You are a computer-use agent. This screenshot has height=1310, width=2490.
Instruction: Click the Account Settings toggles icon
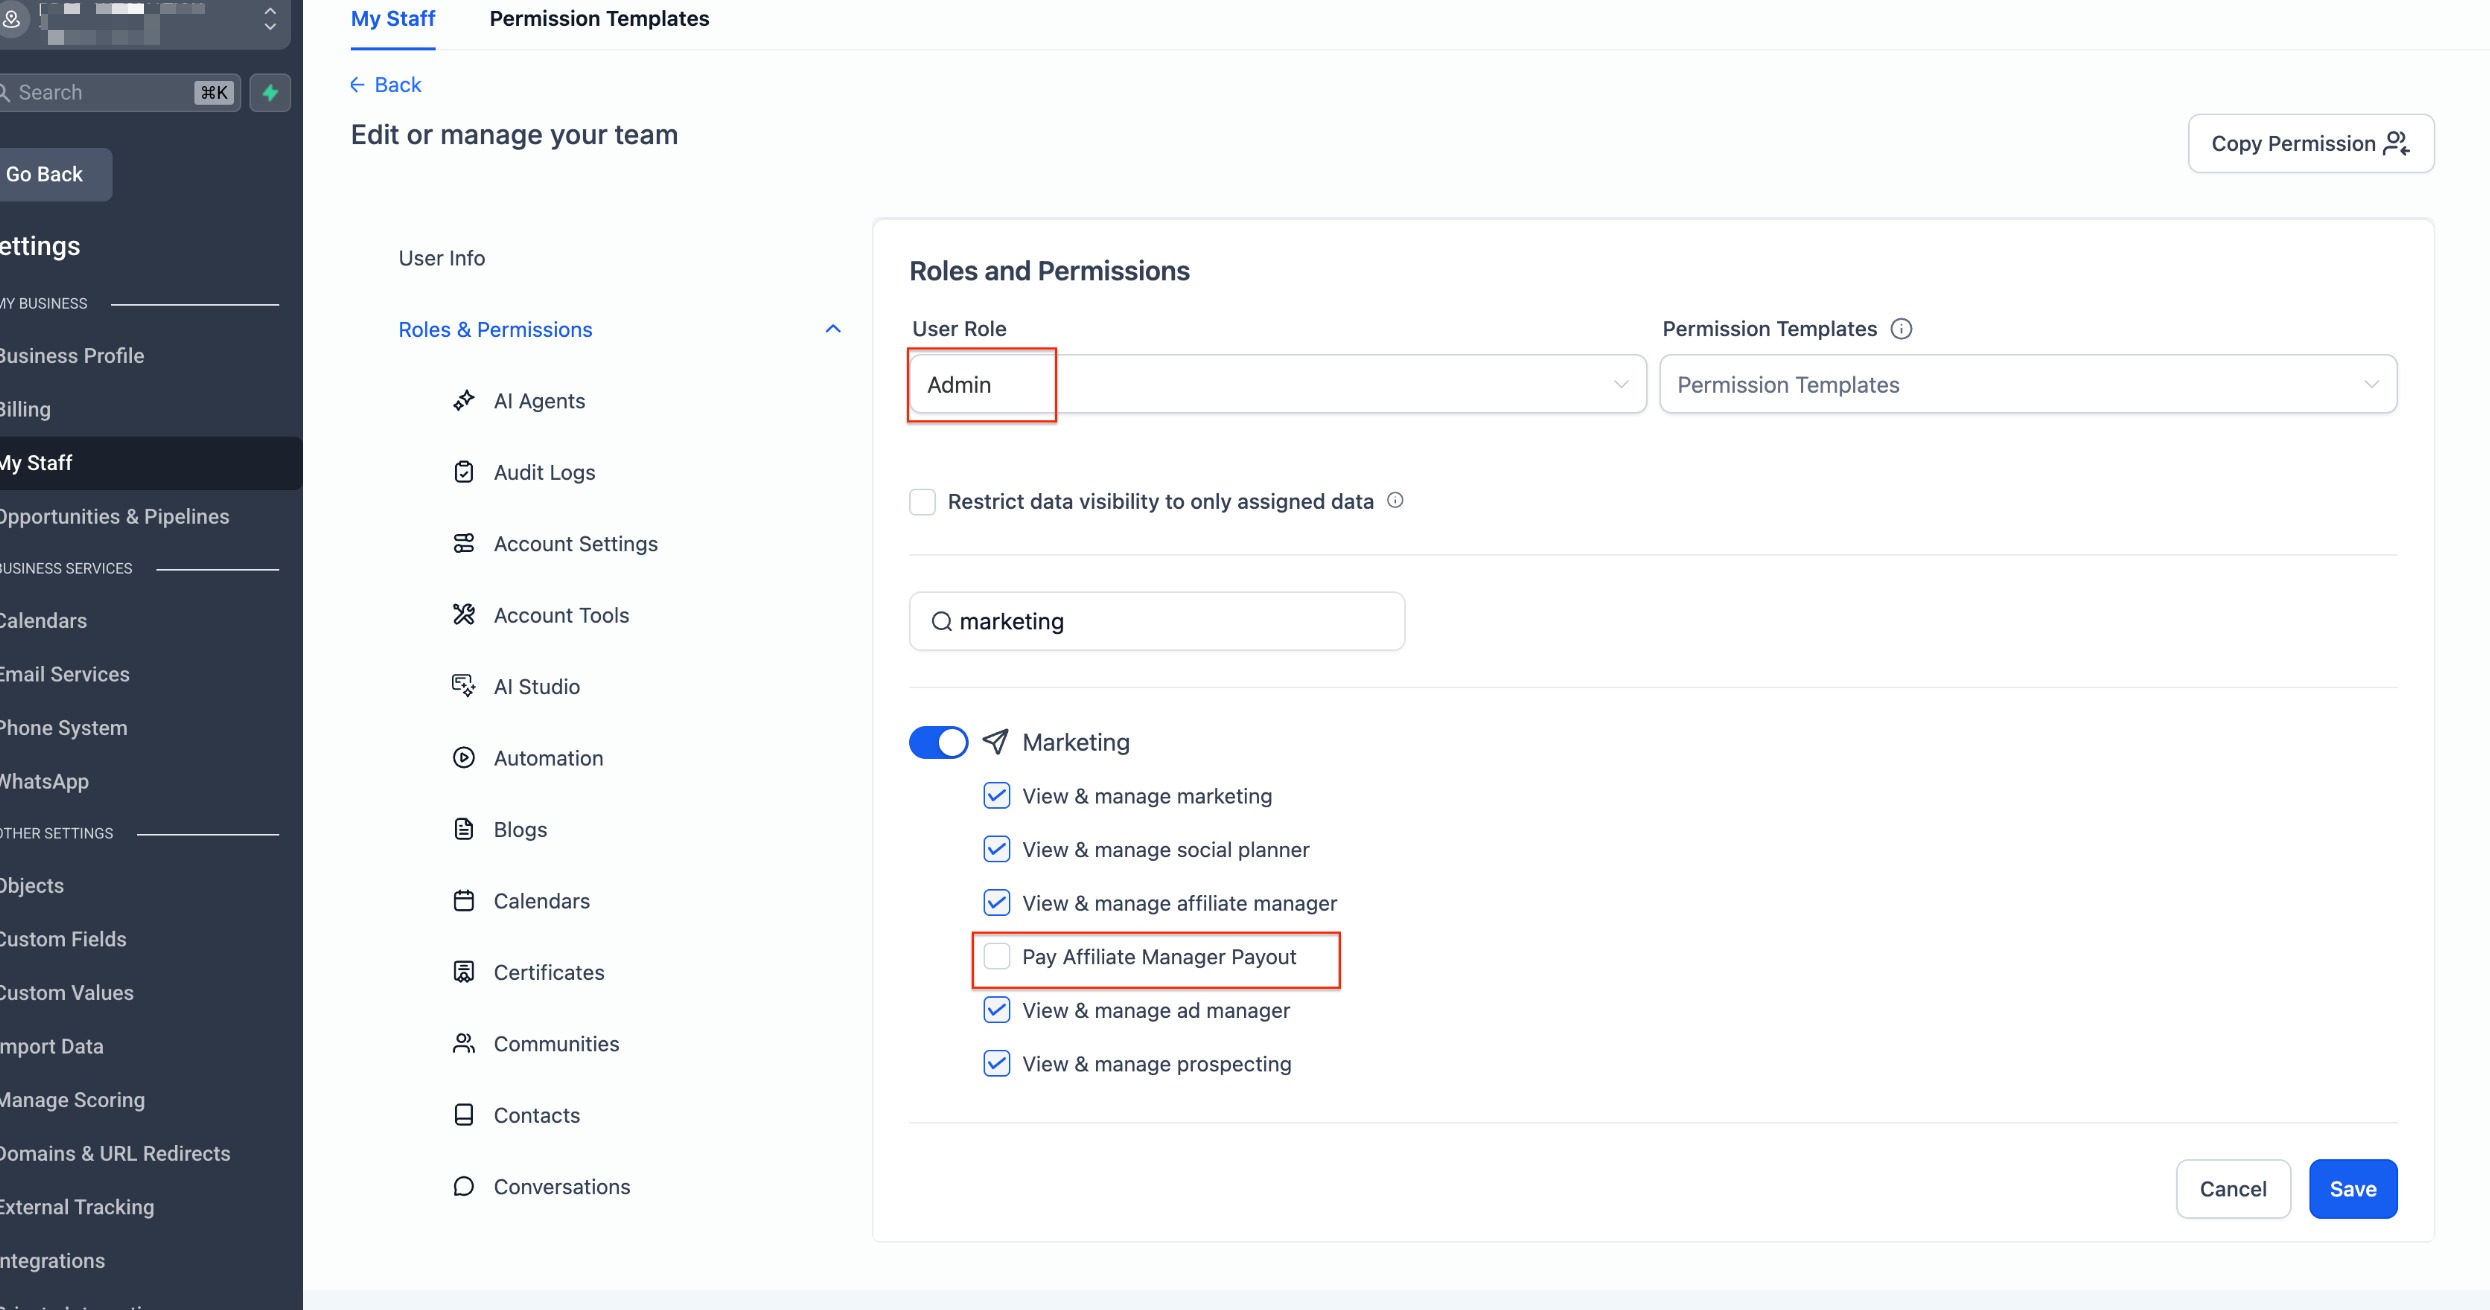(x=464, y=543)
